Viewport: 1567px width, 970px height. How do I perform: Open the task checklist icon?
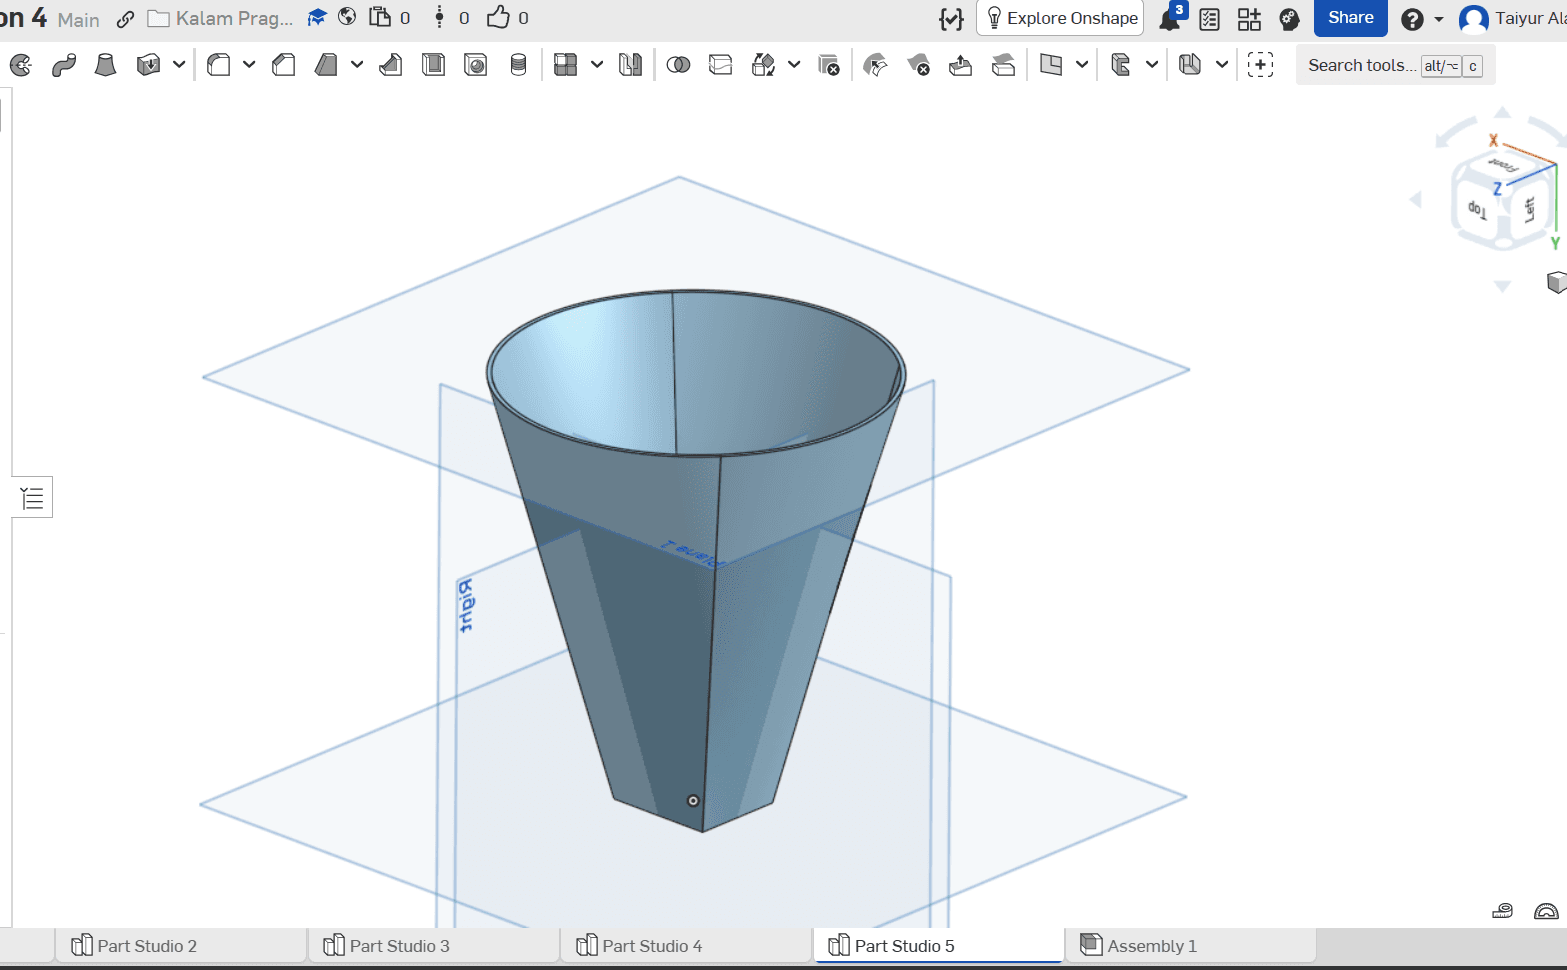tap(1209, 18)
